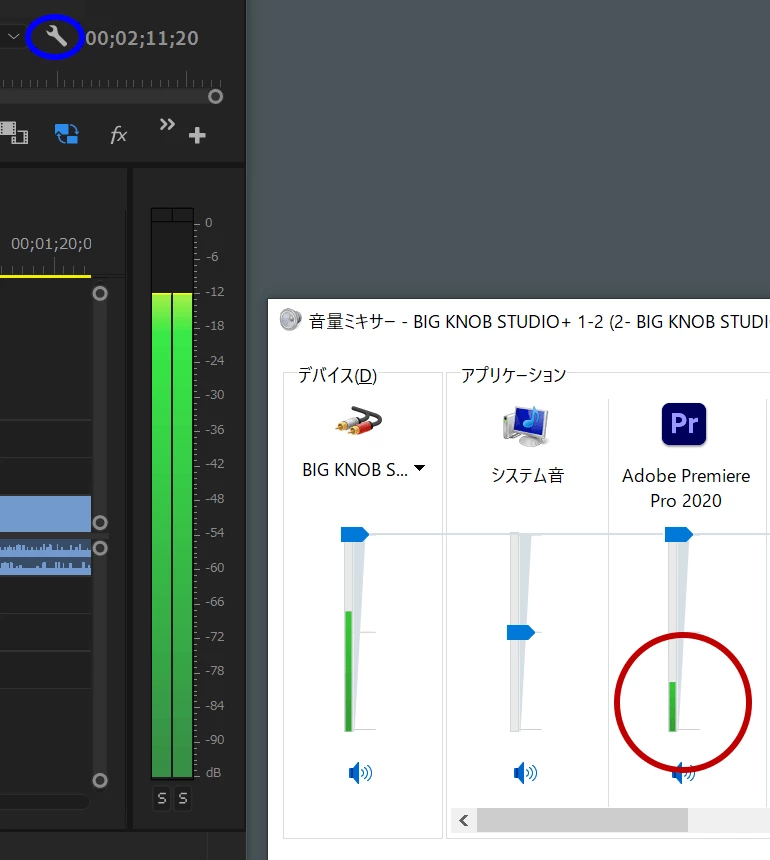Screen dimensions: 770x860
Task: Click the top handle of timeline vertical scrollbar
Action: click(100, 293)
